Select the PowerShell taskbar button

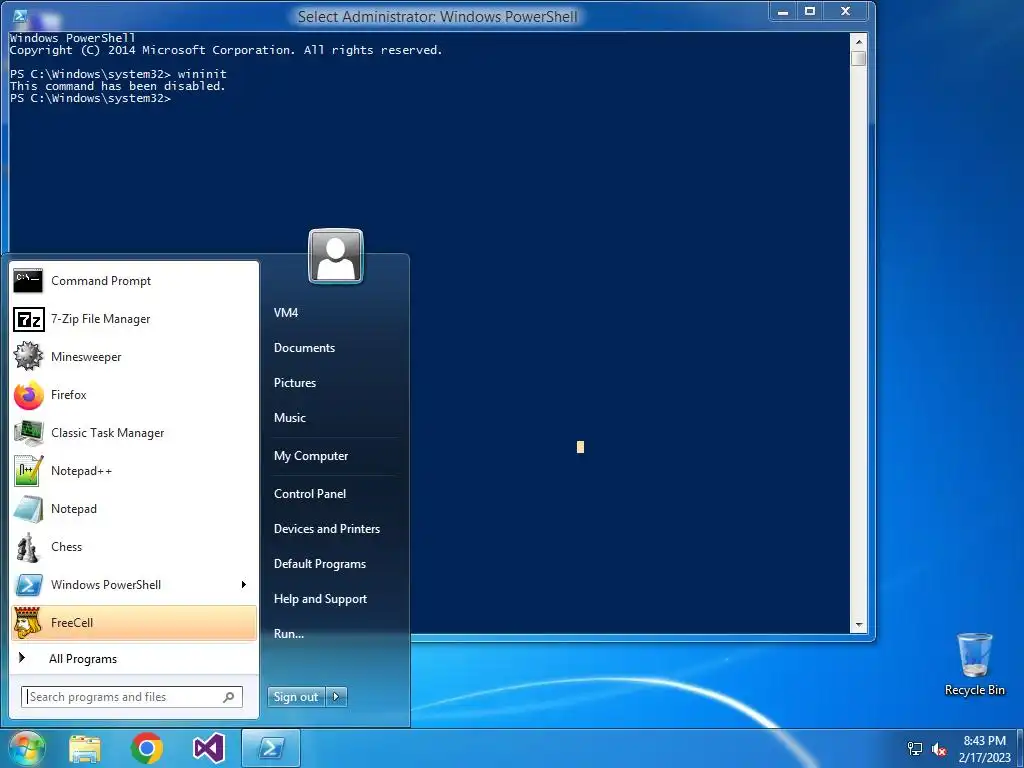pyautogui.click(x=271, y=748)
